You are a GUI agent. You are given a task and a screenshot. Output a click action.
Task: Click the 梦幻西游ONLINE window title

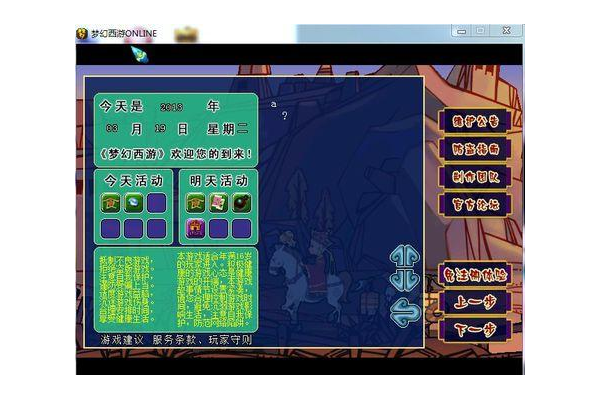(x=124, y=34)
